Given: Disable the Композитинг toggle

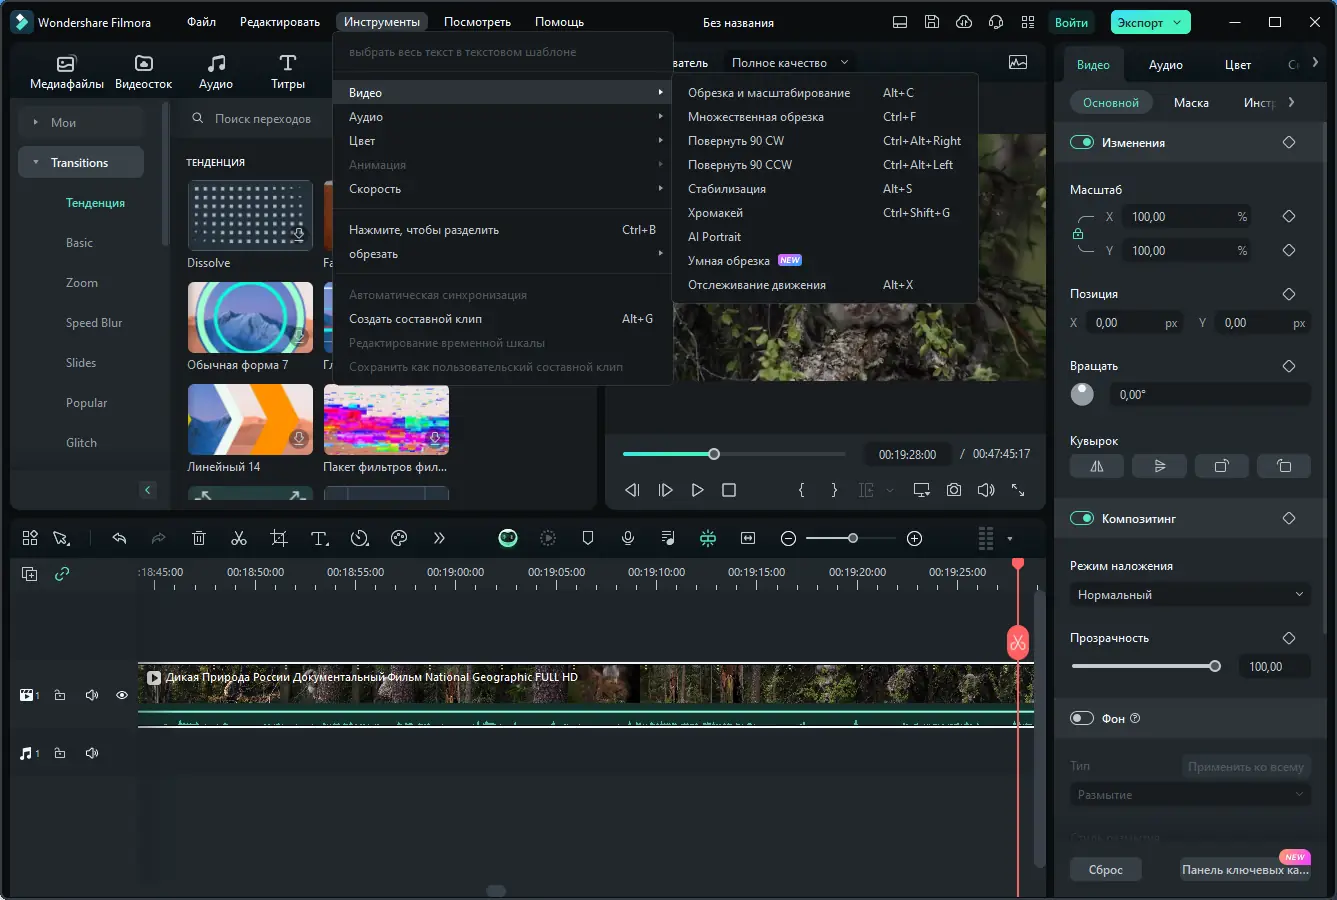Looking at the screenshot, I should 1082,519.
